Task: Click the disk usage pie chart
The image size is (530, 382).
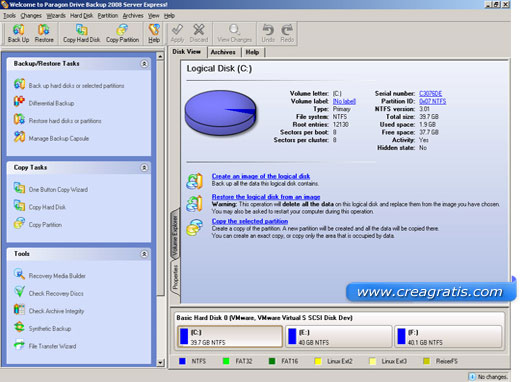Action: pyautogui.click(x=220, y=113)
